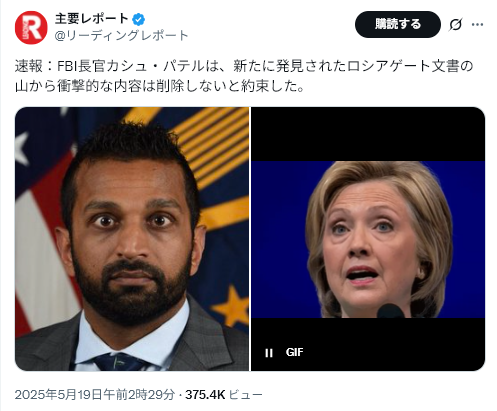This screenshot has height=411, width=497.
Task: Click the post line beginning 速報：FBI長官
Action: click(x=244, y=66)
